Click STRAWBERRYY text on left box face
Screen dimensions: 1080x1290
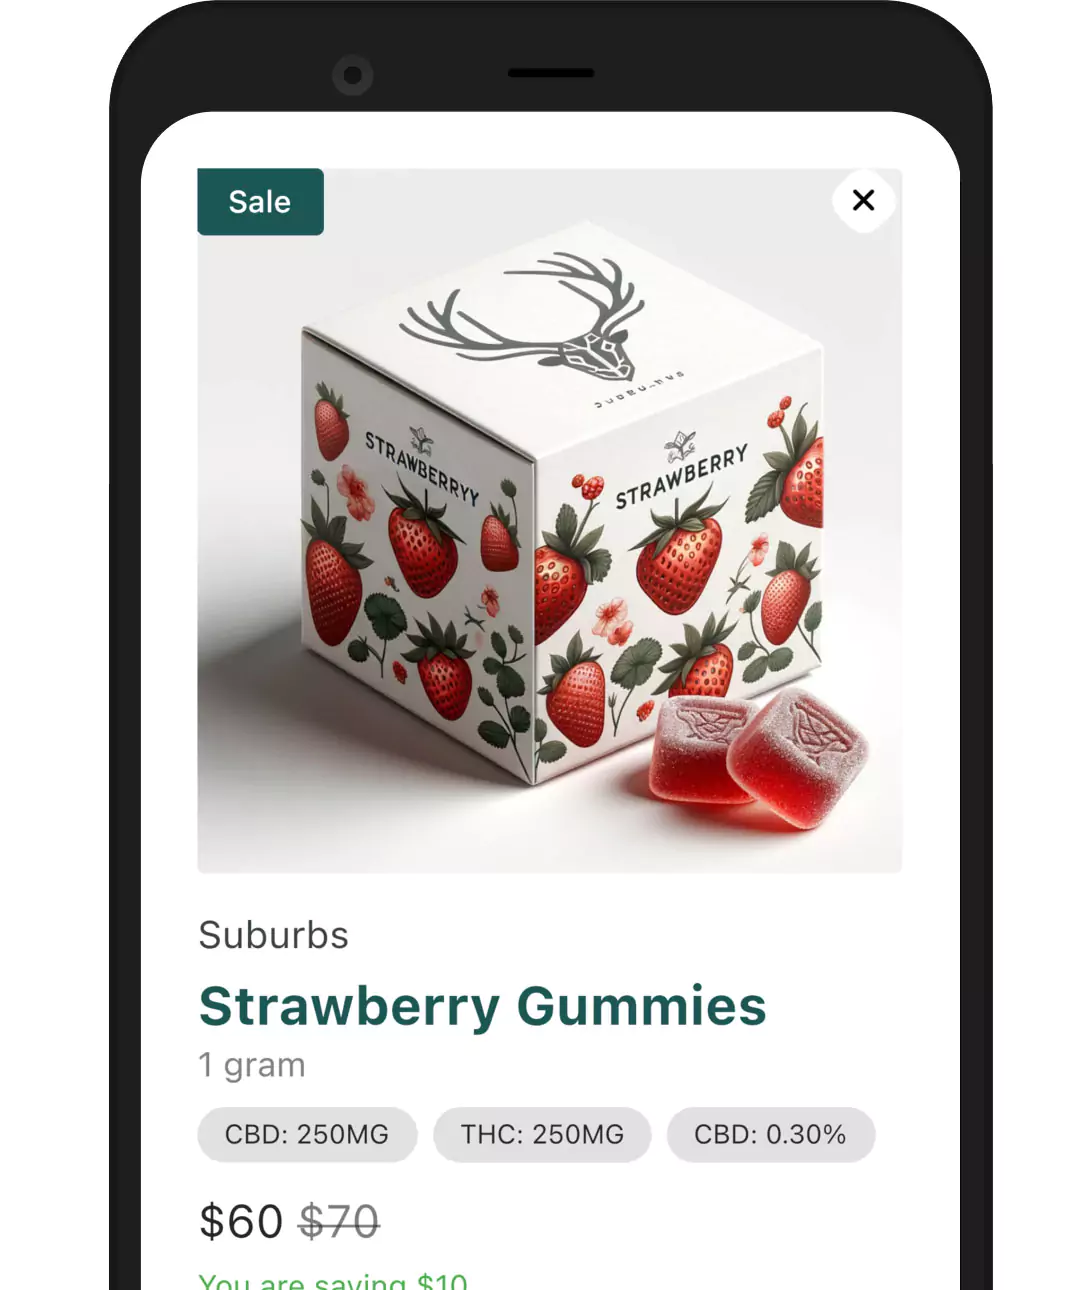coord(421,467)
